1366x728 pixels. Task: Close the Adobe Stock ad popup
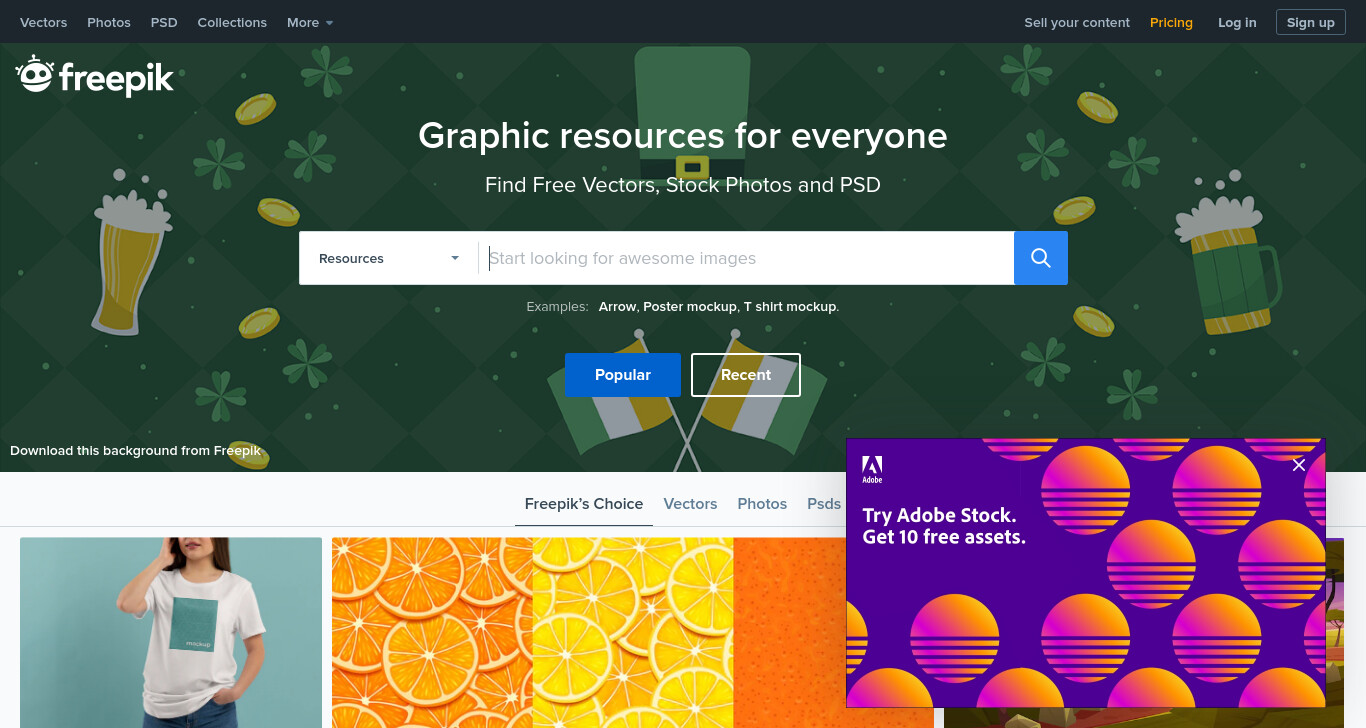[1299, 465]
